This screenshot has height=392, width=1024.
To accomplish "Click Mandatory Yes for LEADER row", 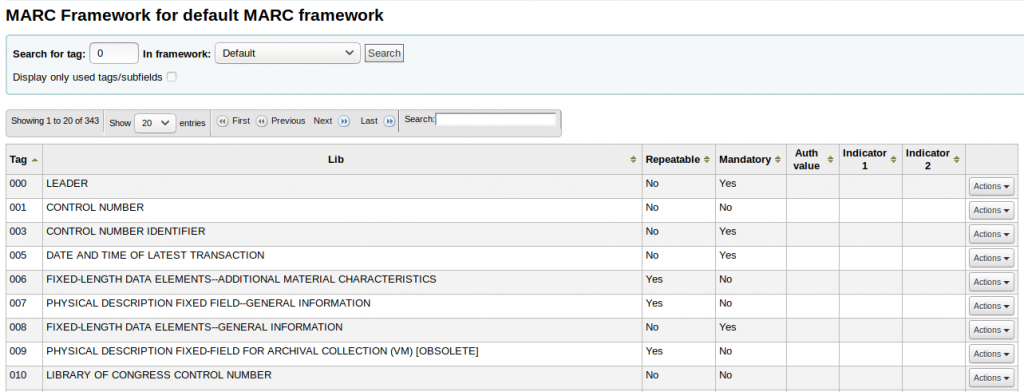I will (x=728, y=184).
